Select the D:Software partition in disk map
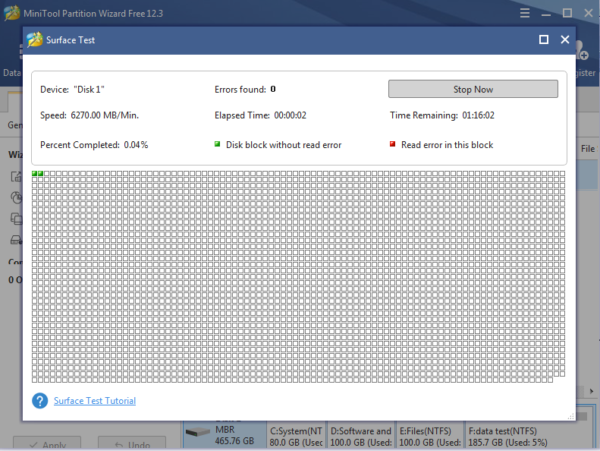 [x=361, y=436]
